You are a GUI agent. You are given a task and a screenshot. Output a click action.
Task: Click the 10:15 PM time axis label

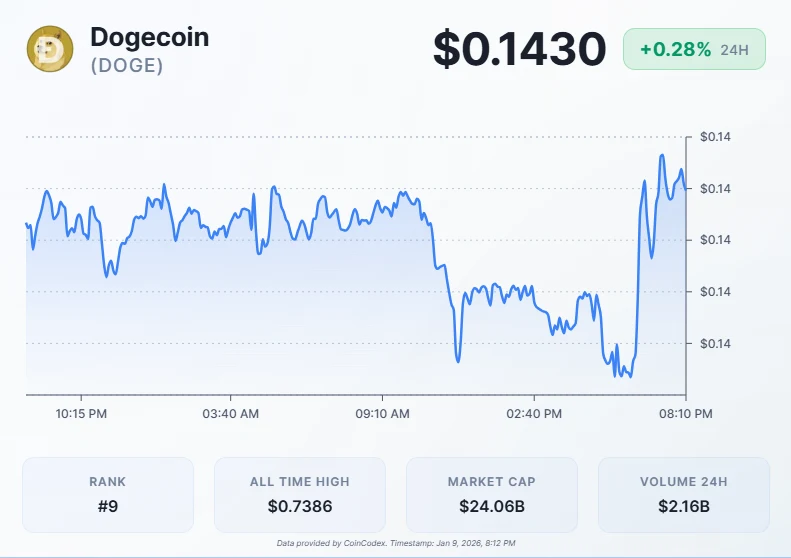click(x=82, y=413)
